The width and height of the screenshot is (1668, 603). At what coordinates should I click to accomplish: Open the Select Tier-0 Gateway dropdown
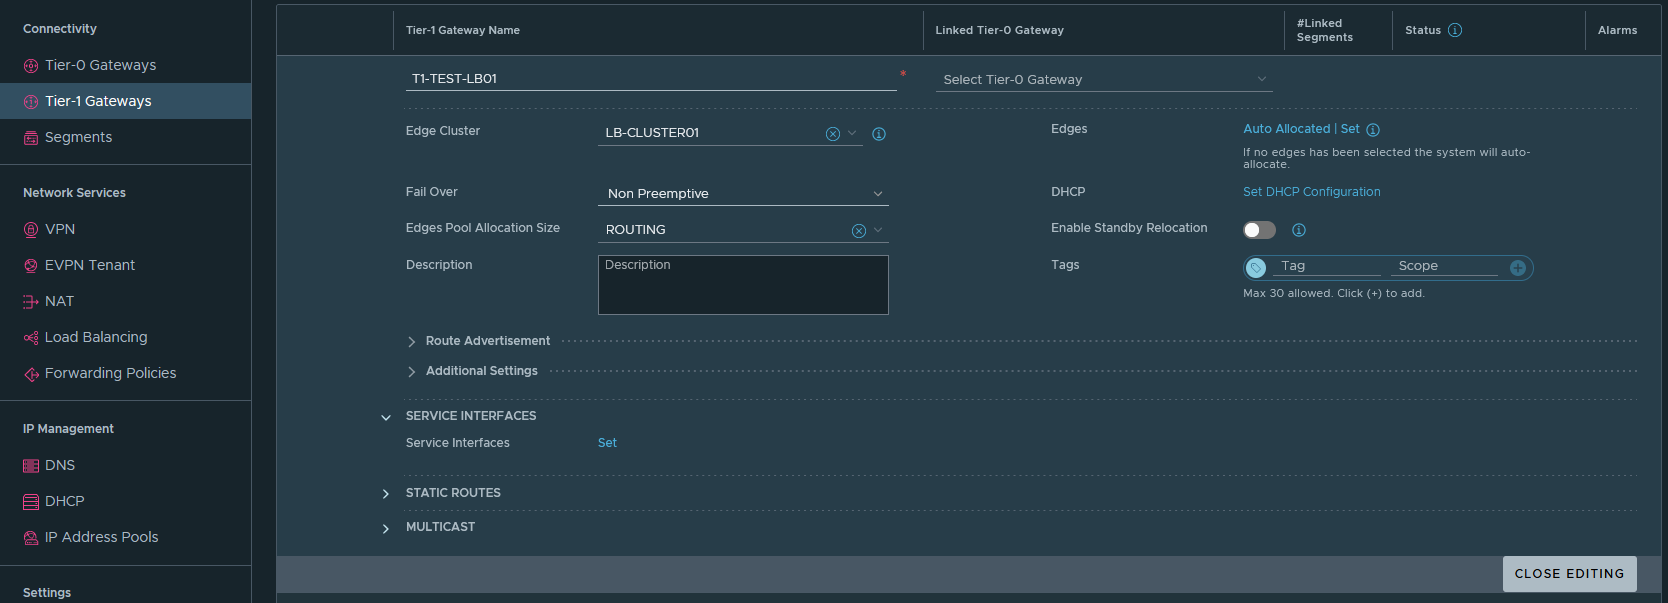(1103, 80)
